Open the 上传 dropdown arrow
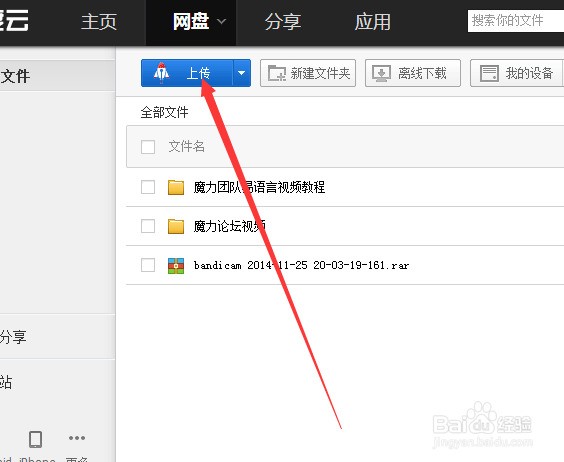 (242, 73)
